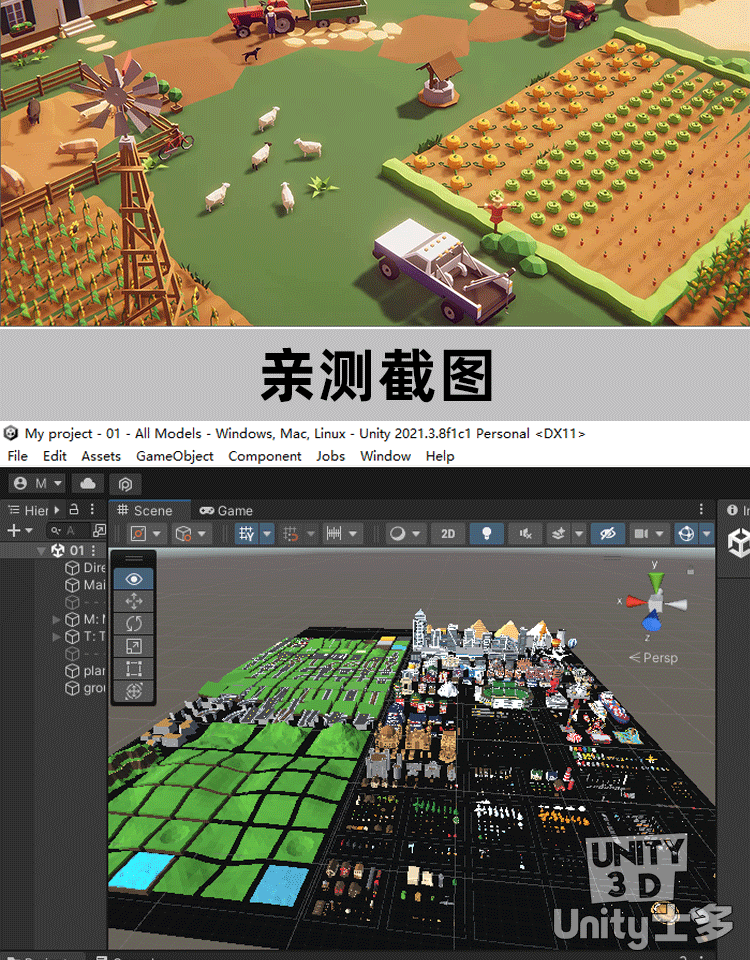Click the tool handle position (pivot) icon
Screen dimensions: 750x960
pyautogui.click(x=139, y=534)
